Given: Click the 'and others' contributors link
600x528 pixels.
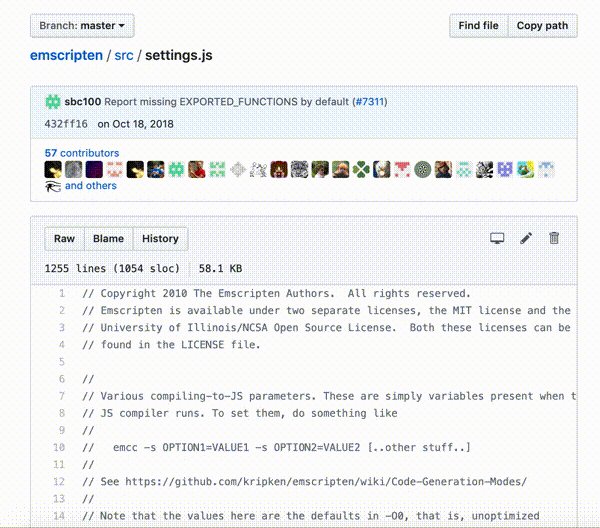Looking at the screenshot, I should pos(91,186).
